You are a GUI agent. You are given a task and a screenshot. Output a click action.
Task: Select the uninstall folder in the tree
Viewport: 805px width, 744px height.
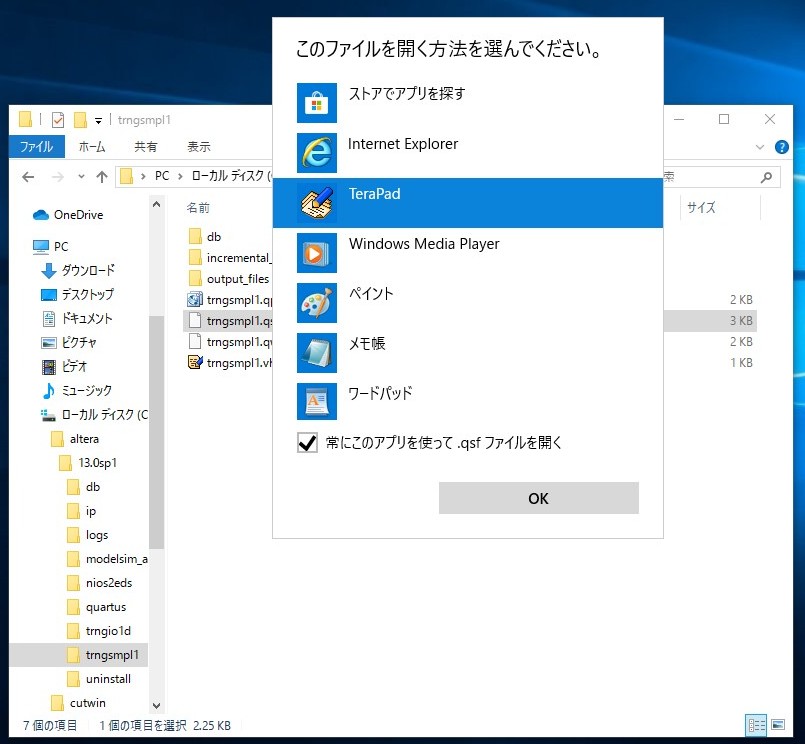coord(108,679)
